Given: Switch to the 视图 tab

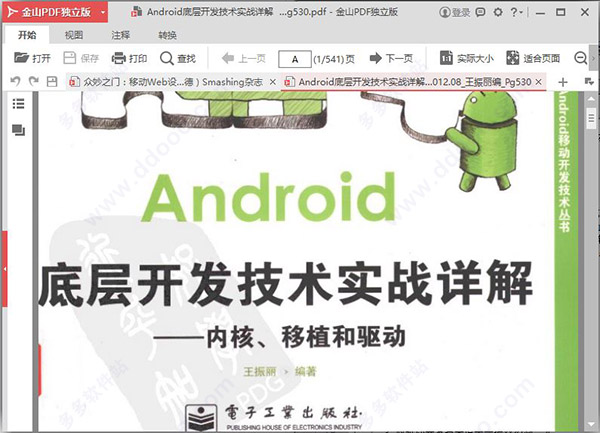Looking at the screenshot, I should coord(73,35).
